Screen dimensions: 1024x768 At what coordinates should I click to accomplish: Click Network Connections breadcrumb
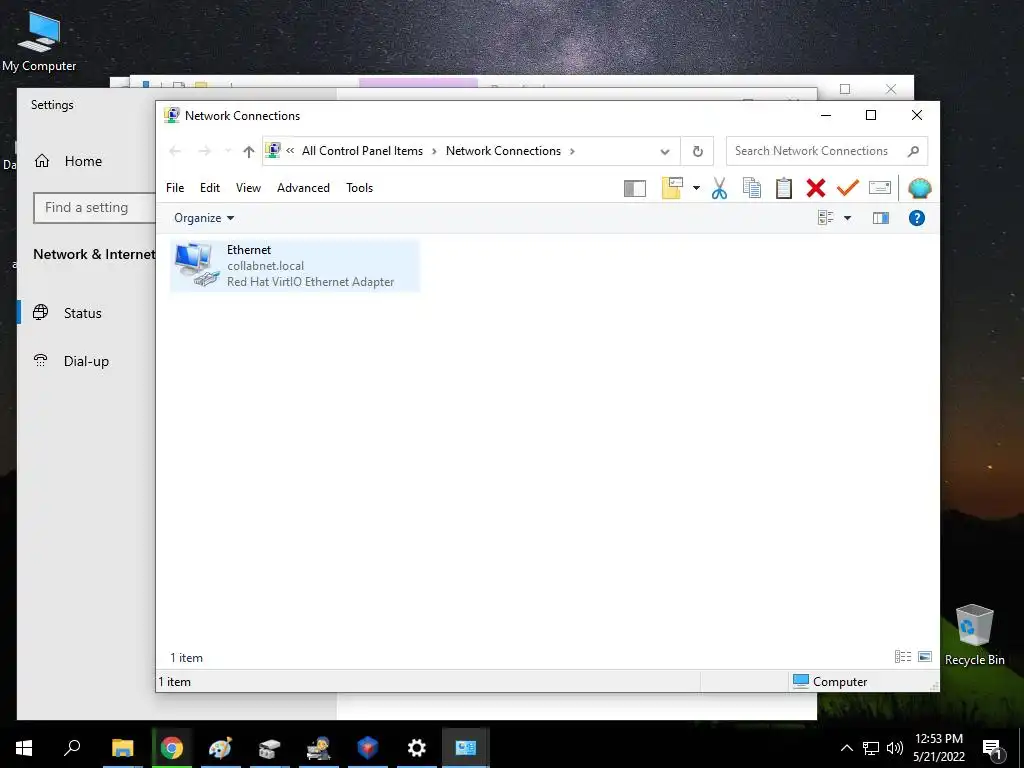click(503, 151)
